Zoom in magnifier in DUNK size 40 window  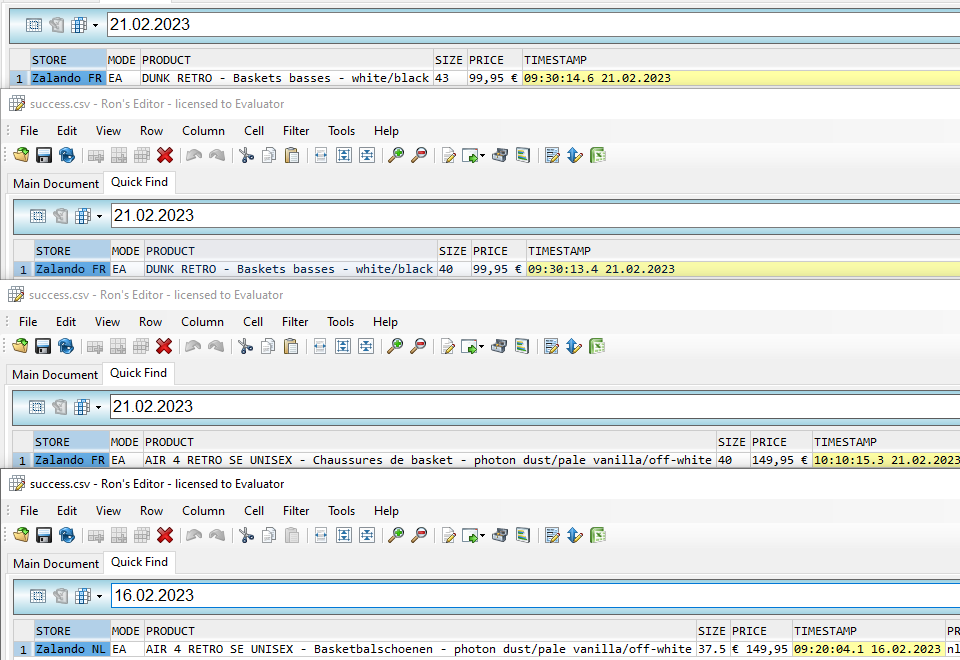[396, 156]
